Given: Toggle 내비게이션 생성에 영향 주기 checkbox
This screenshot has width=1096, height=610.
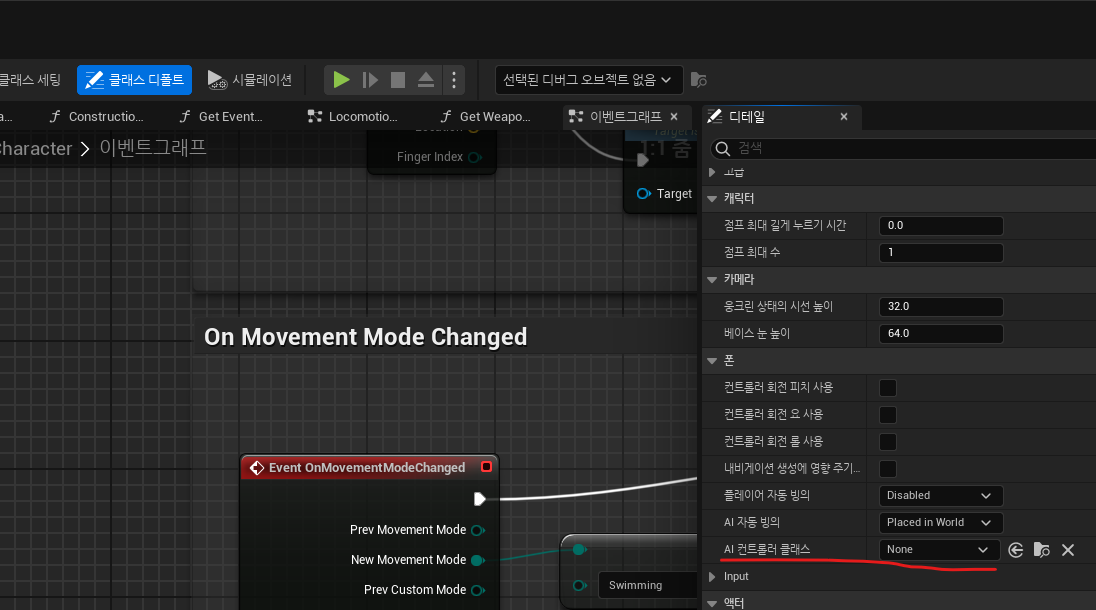Looking at the screenshot, I should coord(888,469).
